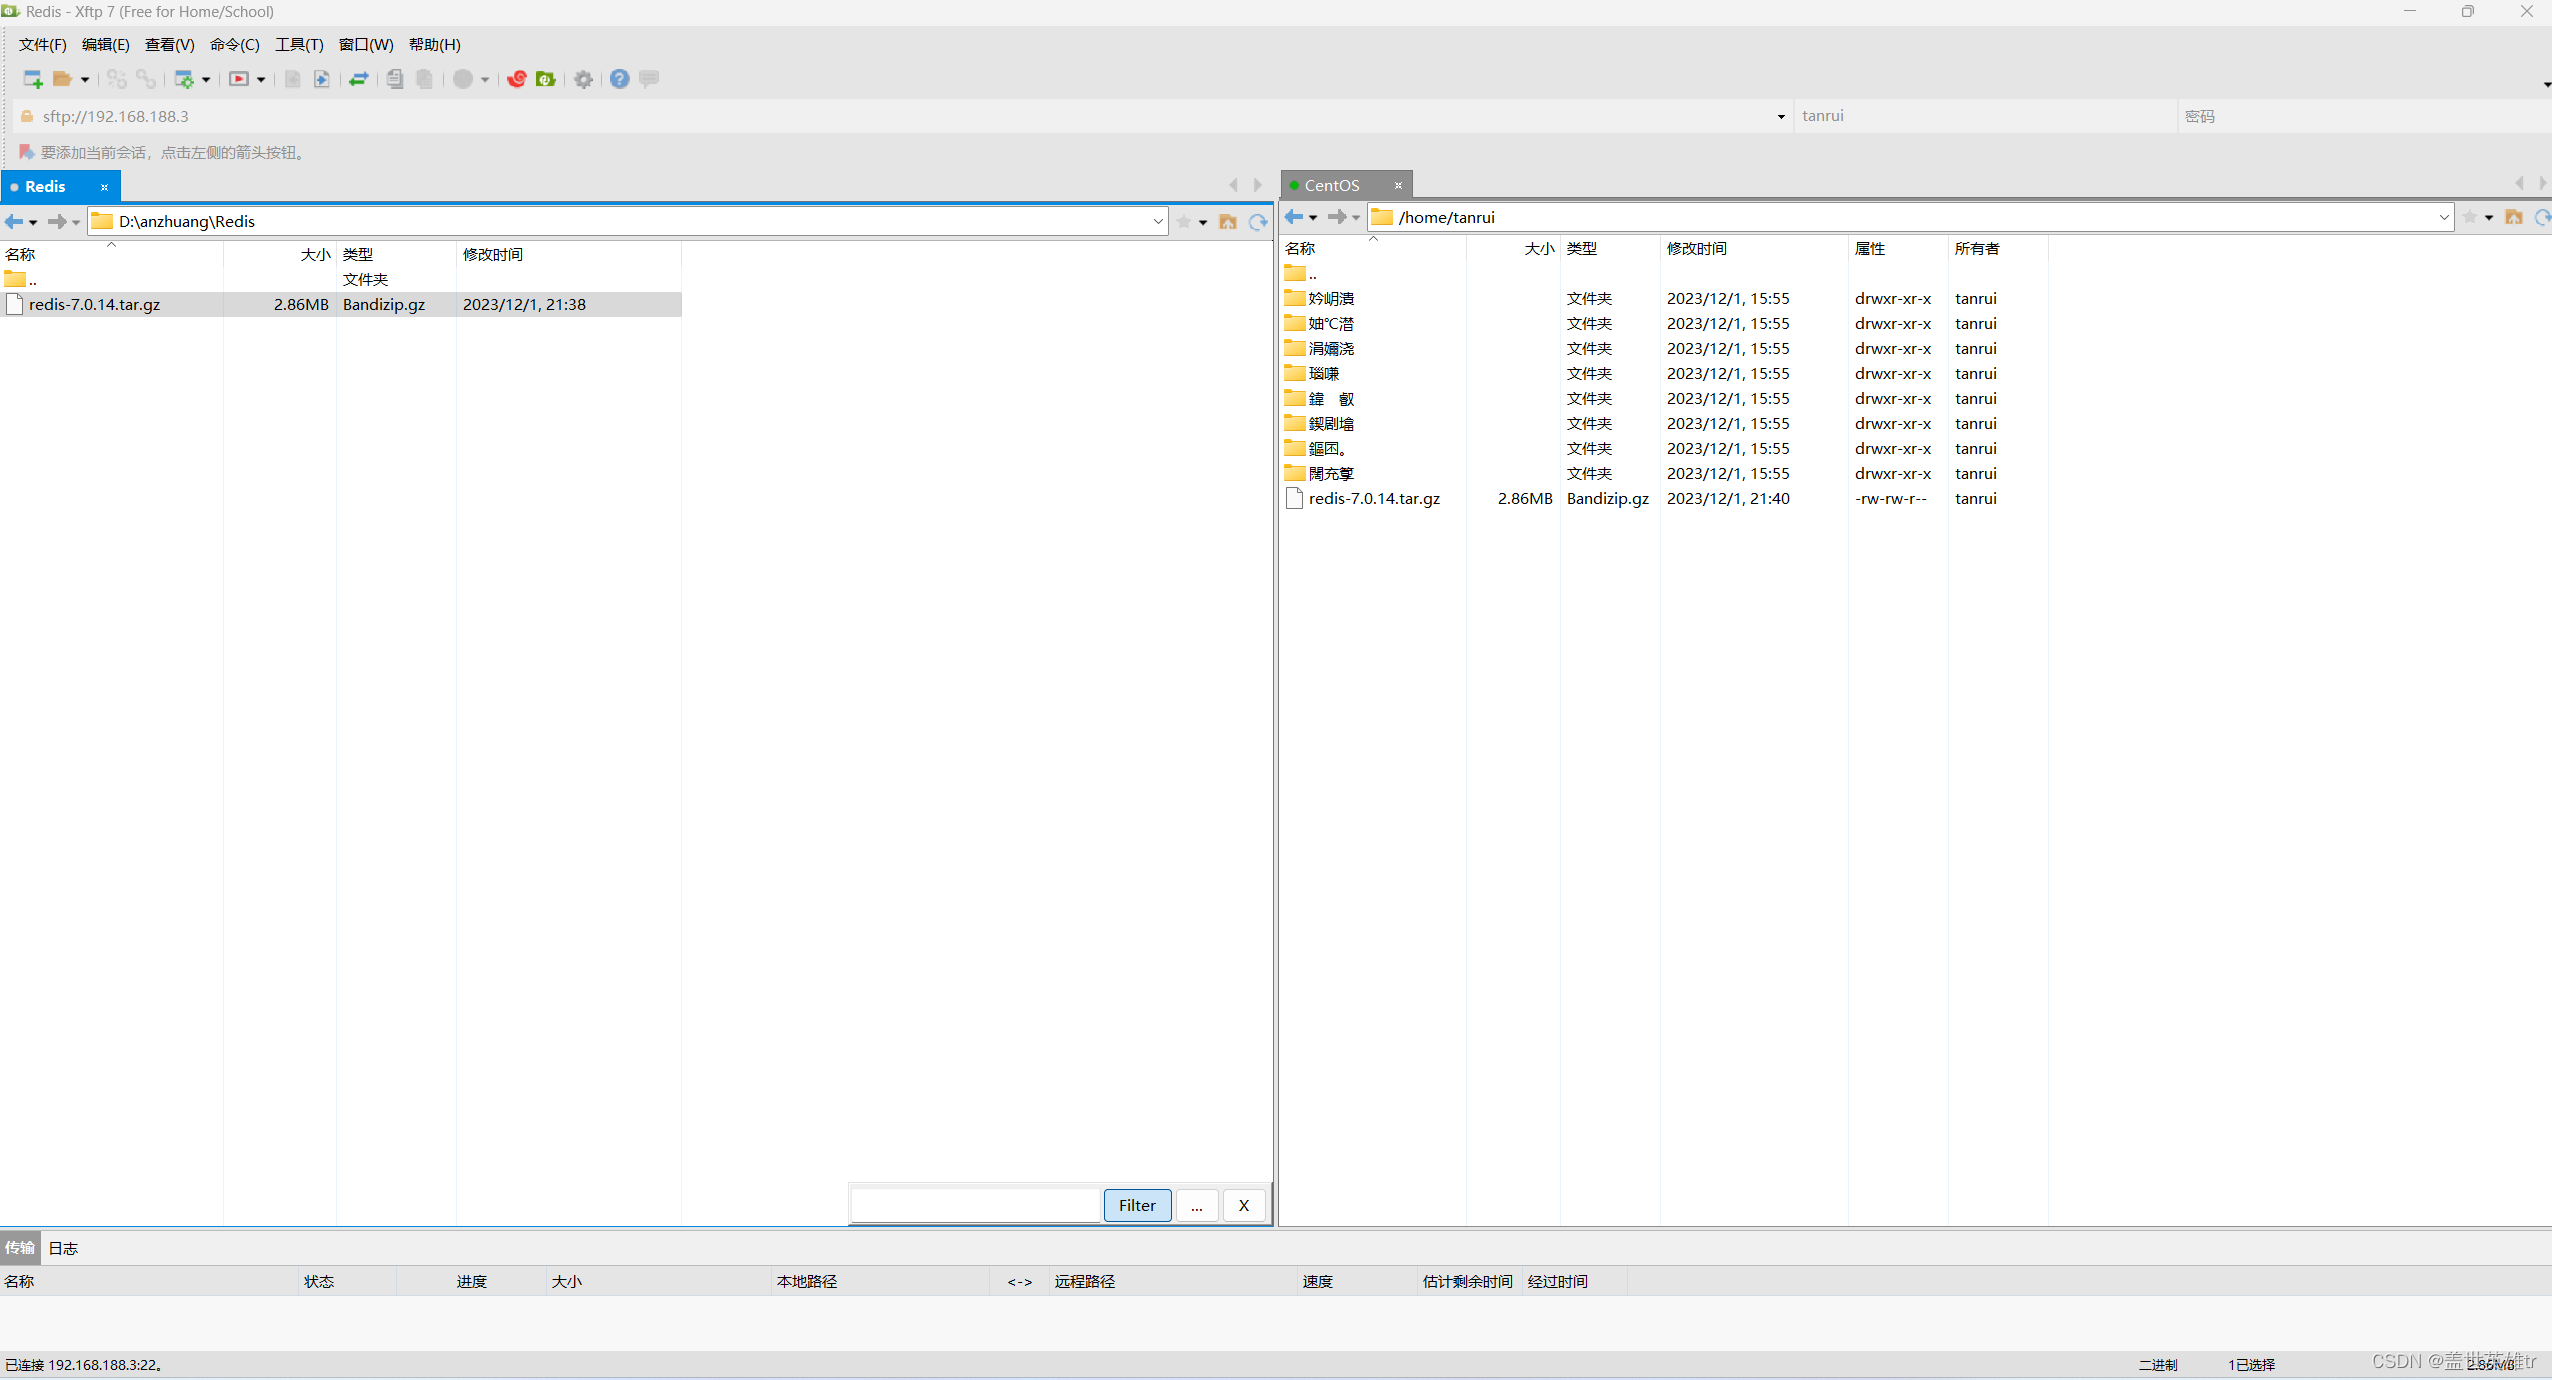2552x1380 pixels.
Task: Open CentOS back-history dropdown arrow
Action: (1313, 217)
